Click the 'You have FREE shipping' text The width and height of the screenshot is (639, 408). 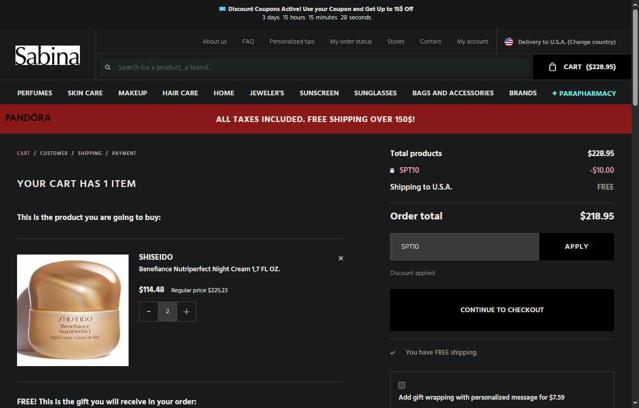click(441, 352)
